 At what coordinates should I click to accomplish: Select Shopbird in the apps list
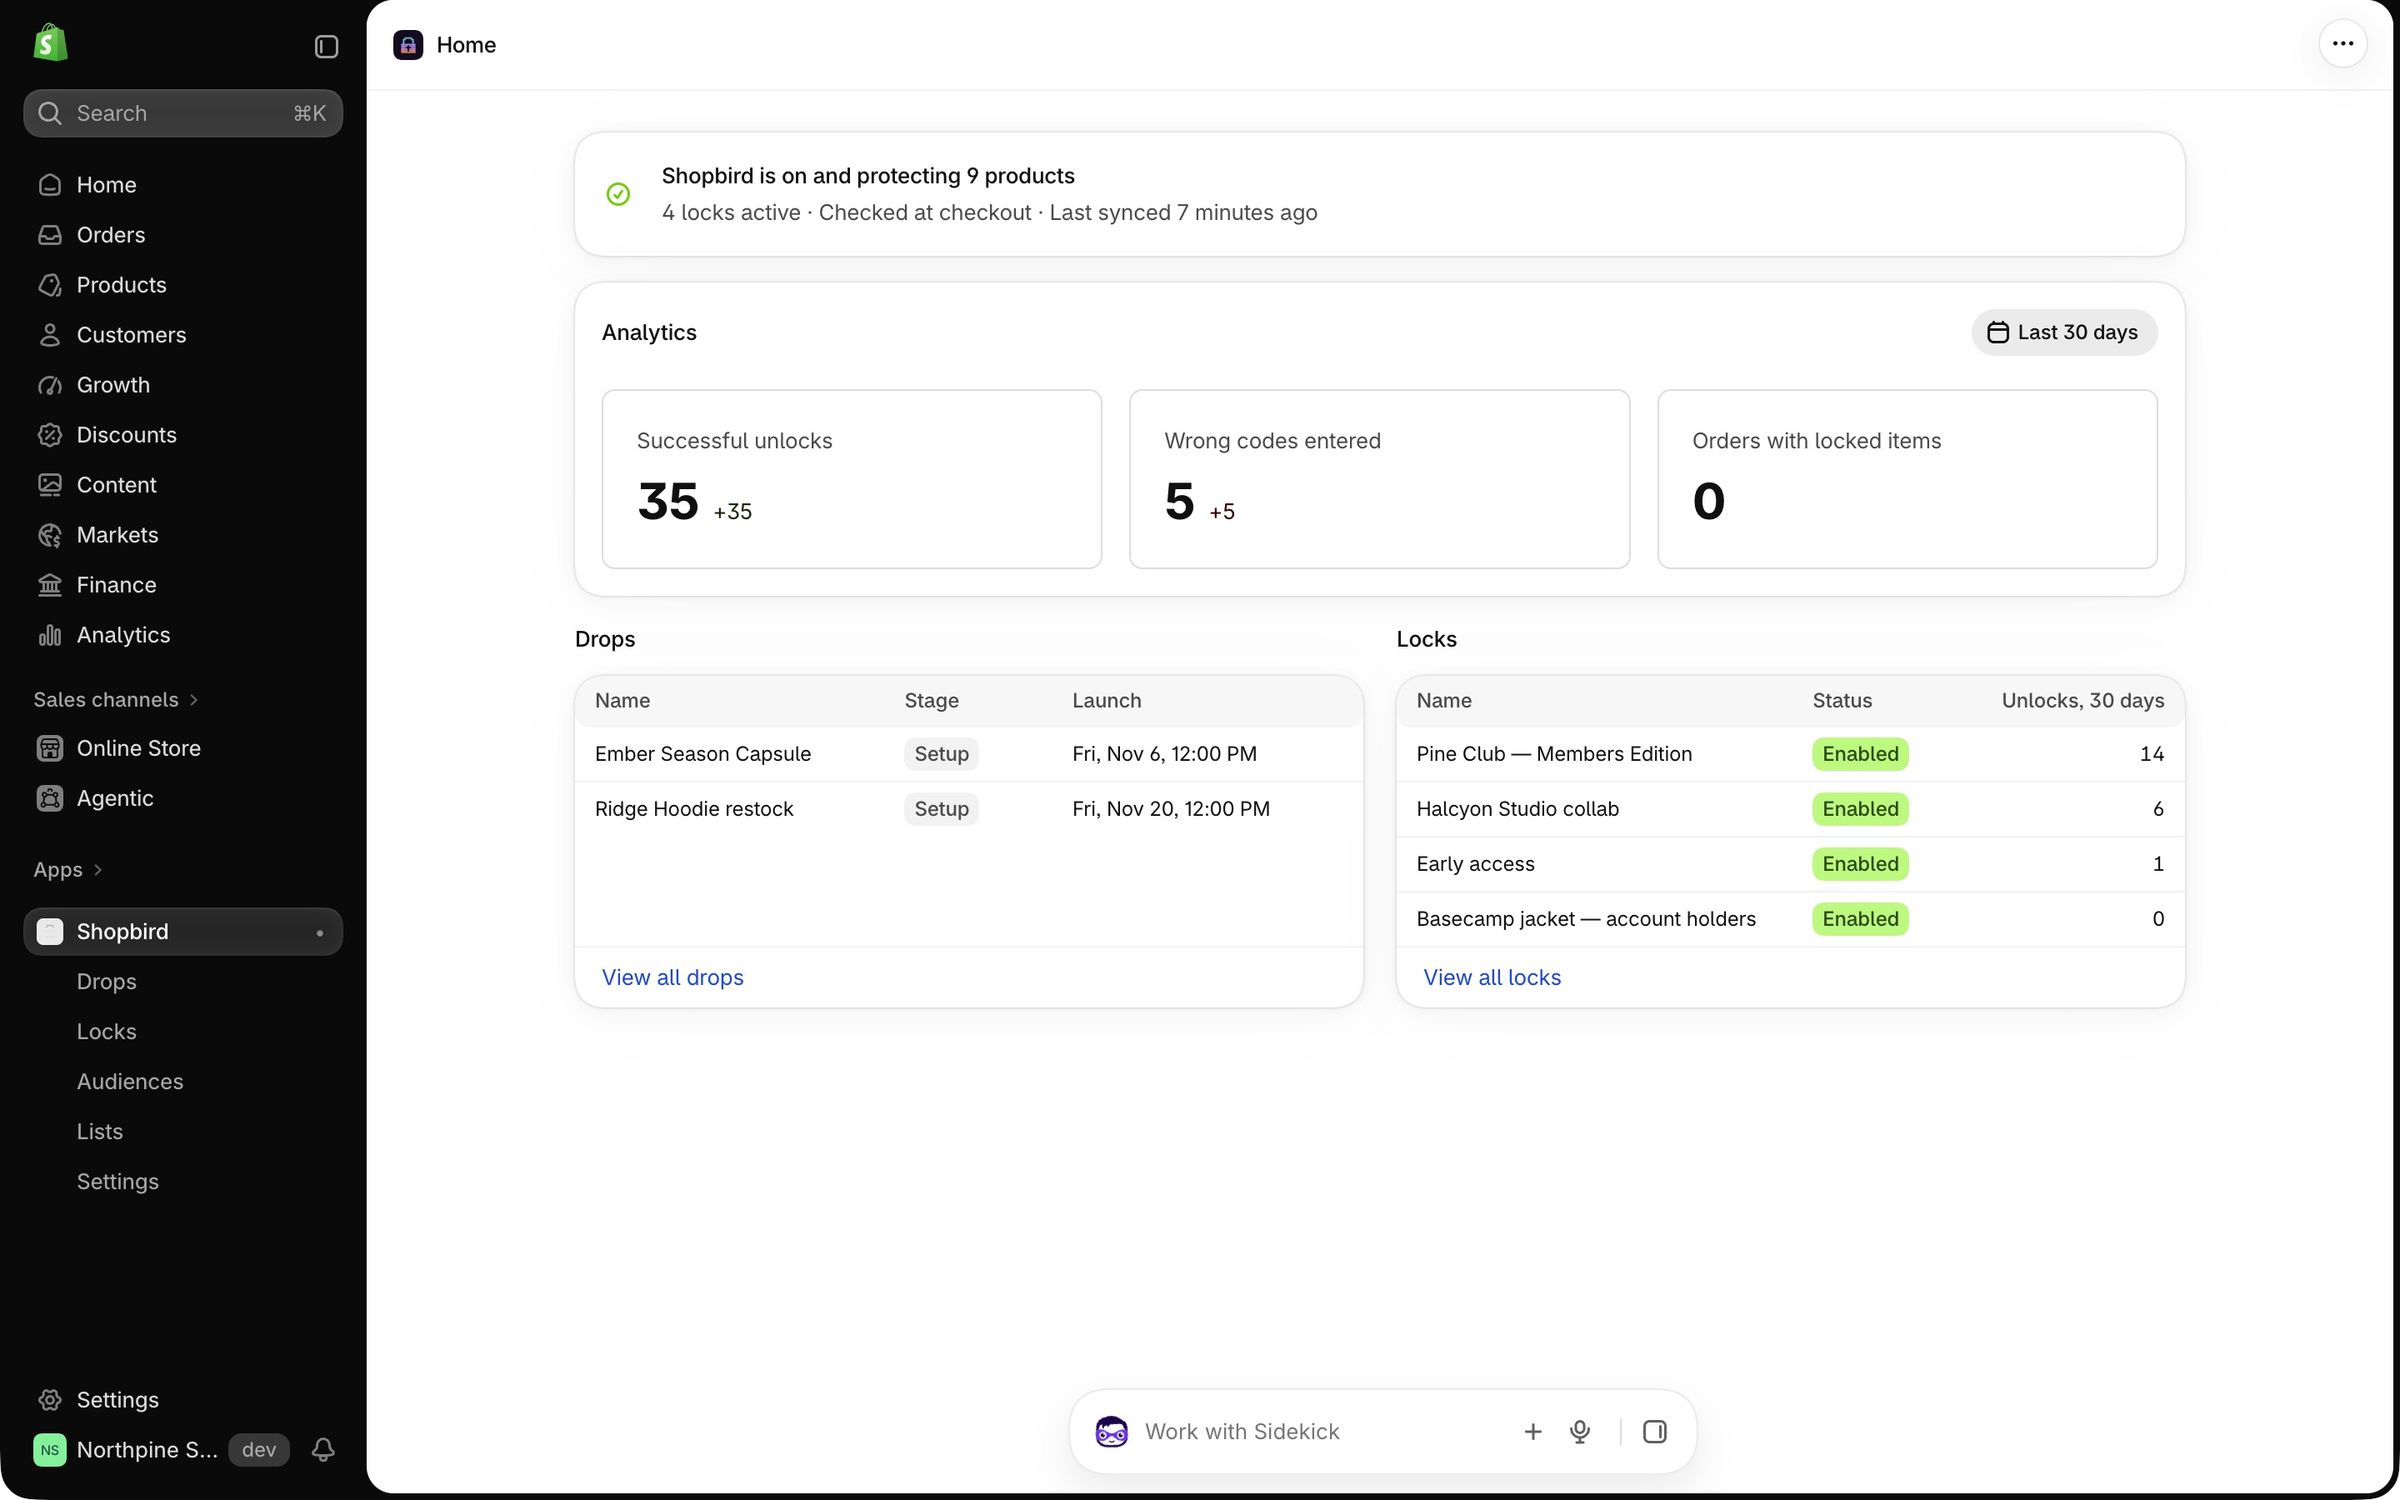[183, 932]
